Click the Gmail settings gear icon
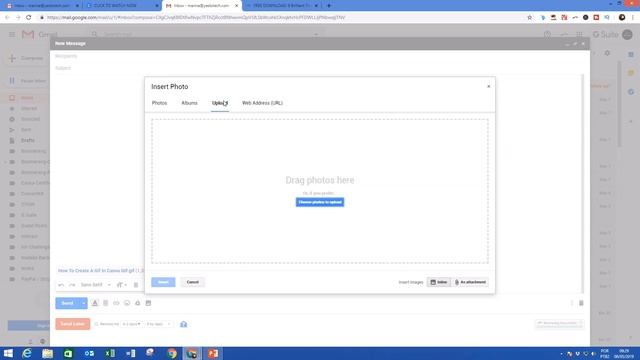The width and height of the screenshot is (640, 360). point(607,53)
